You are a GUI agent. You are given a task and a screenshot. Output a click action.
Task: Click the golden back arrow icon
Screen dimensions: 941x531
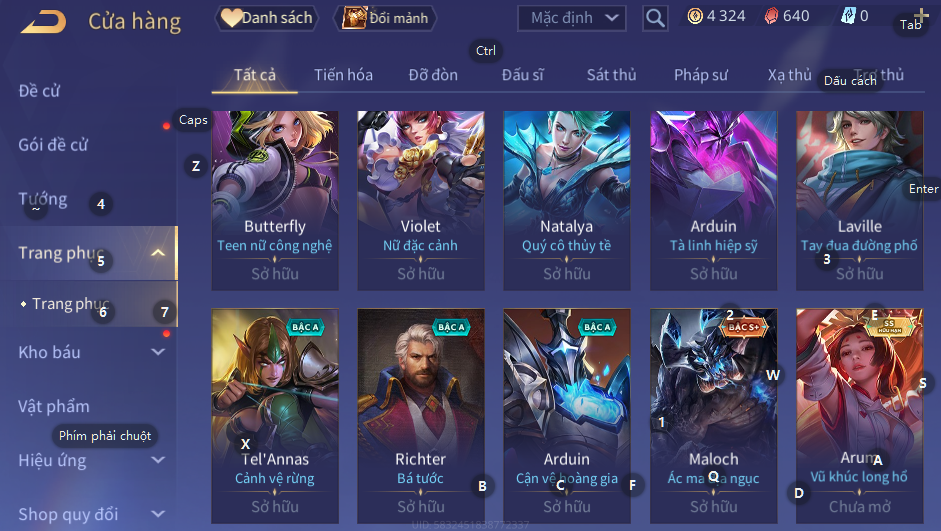pyautogui.click(x=43, y=22)
